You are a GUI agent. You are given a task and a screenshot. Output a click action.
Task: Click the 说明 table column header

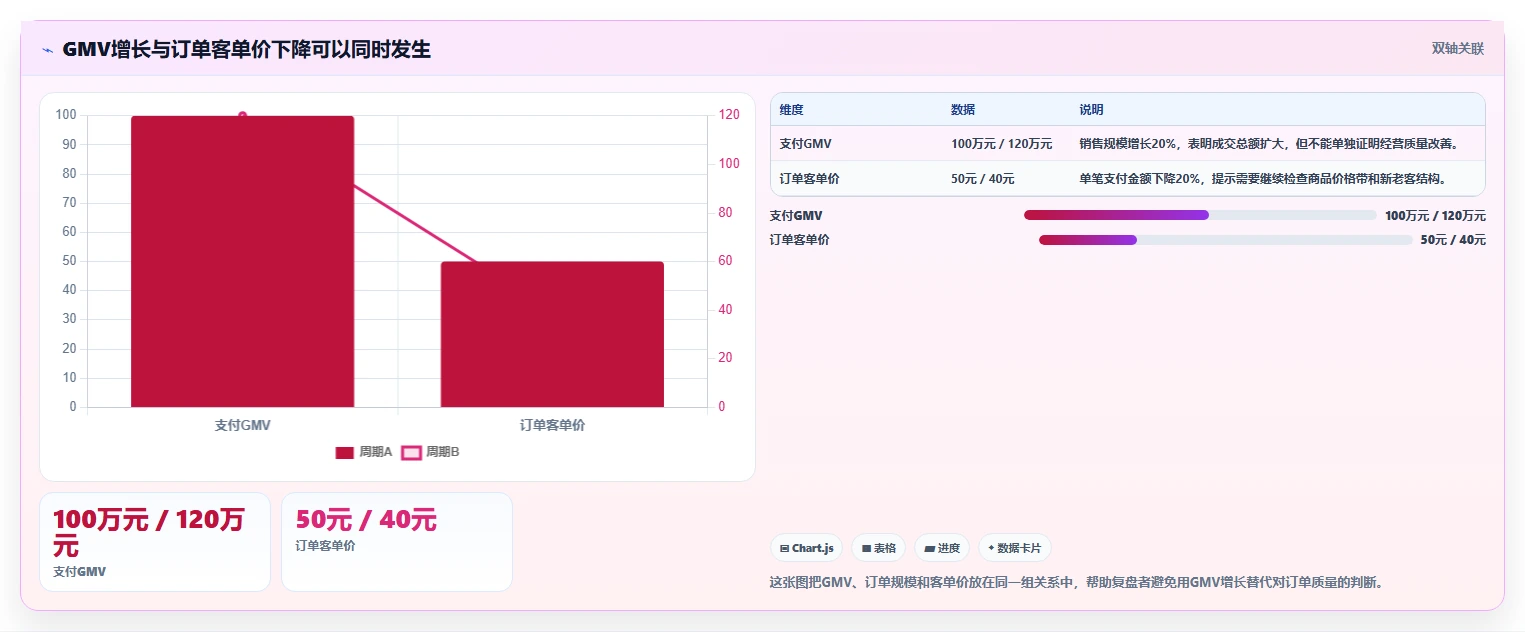(x=1091, y=110)
